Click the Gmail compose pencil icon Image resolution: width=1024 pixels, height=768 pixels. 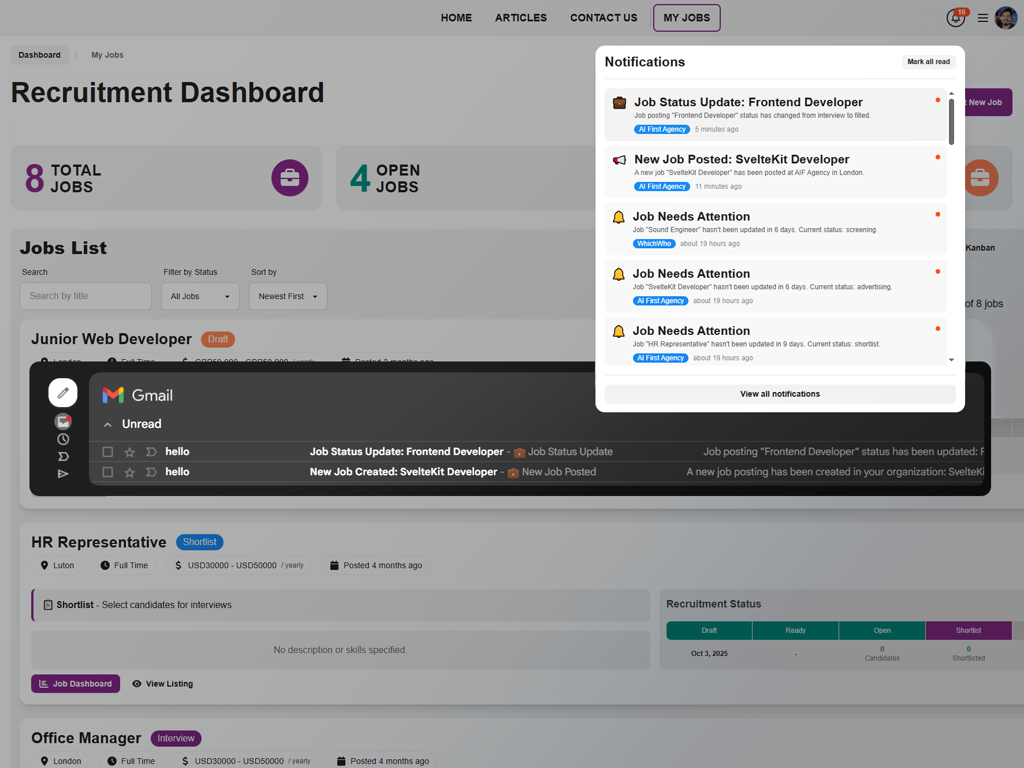coord(63,393)
